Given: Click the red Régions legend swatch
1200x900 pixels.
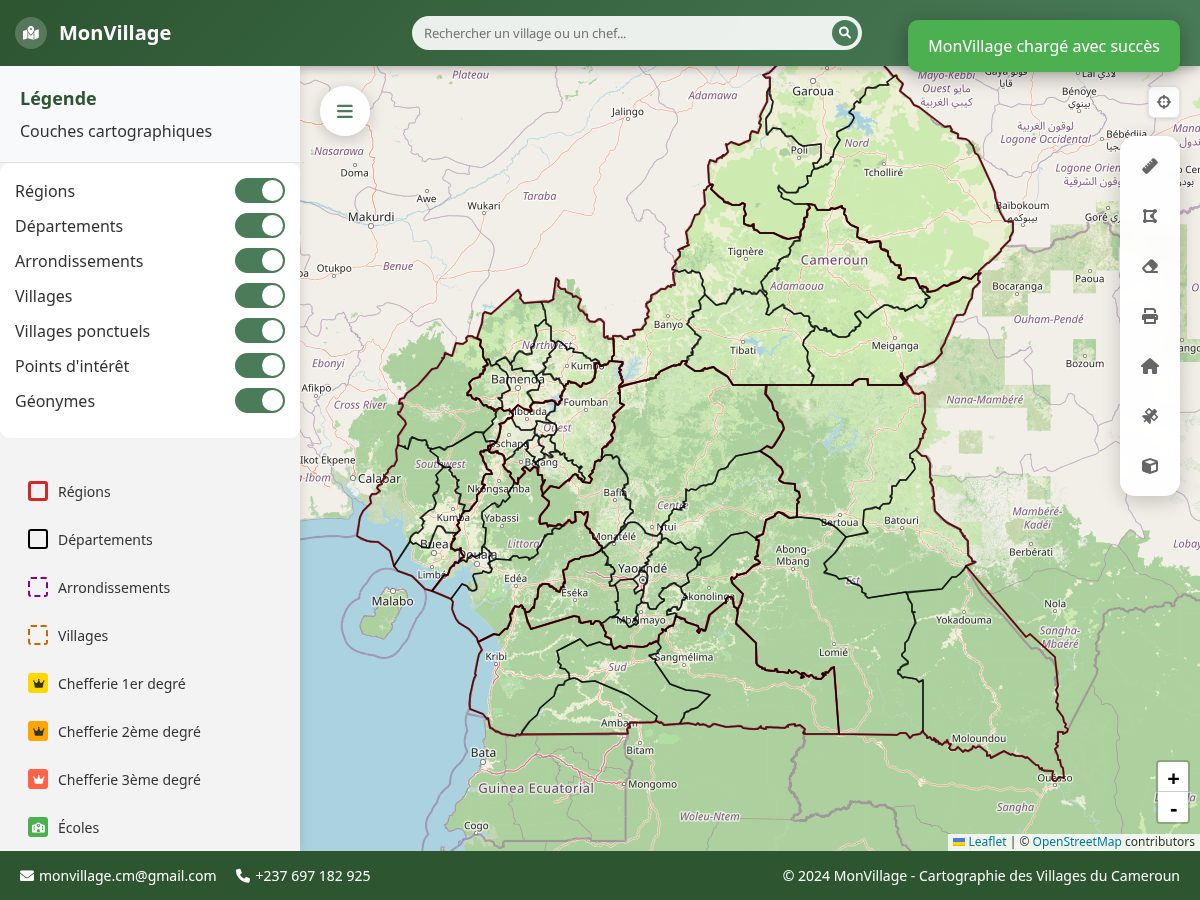Looking at the screenshot, I should click(38, 492).
